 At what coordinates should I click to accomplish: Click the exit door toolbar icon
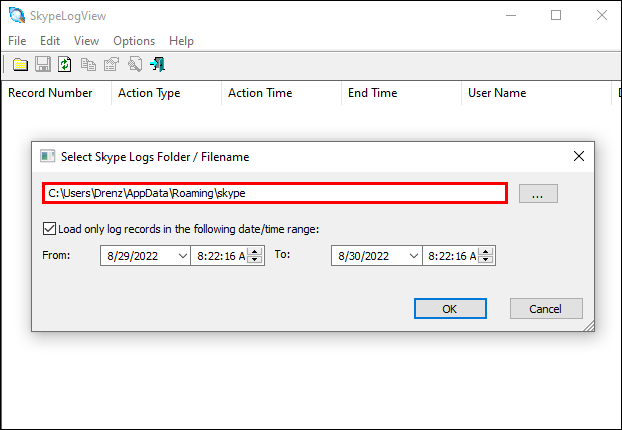pos(157,64)
